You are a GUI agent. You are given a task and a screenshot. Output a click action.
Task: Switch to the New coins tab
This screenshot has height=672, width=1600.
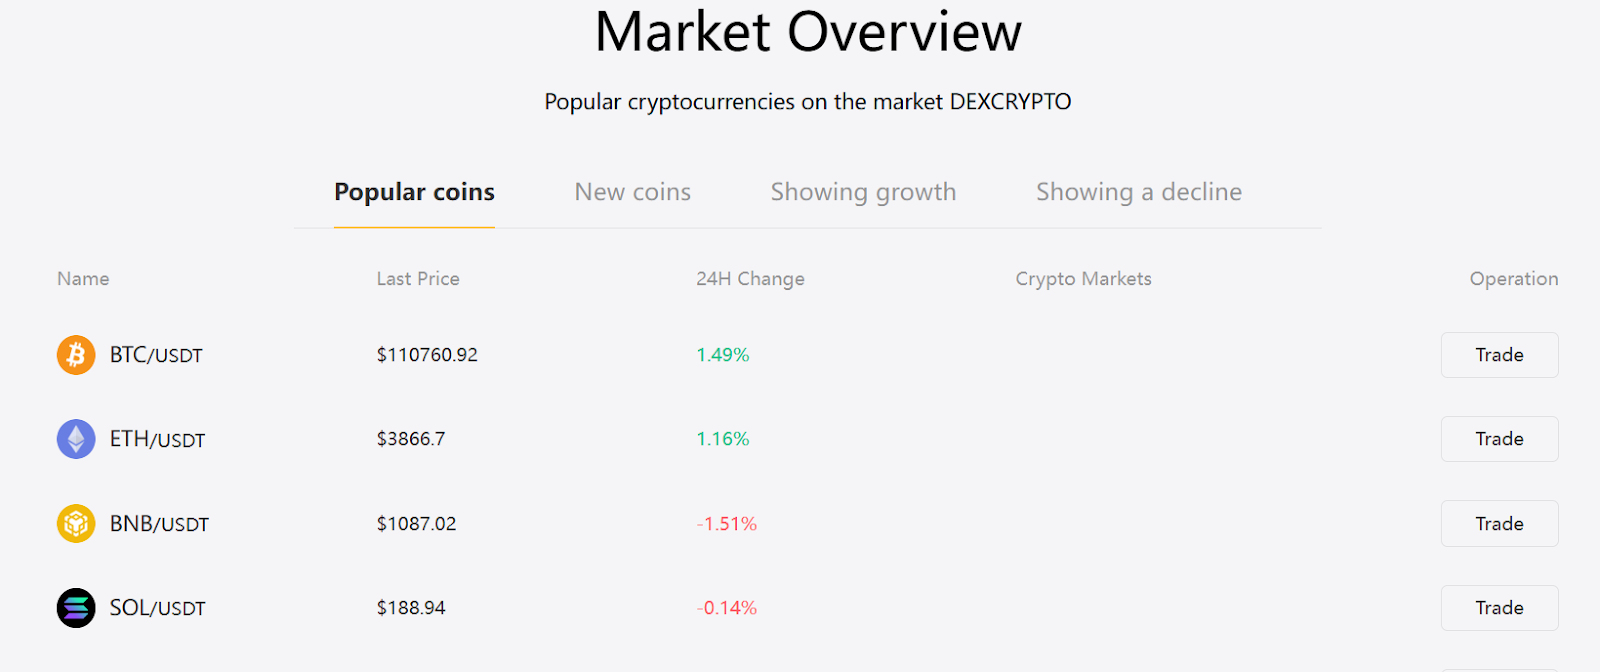point(632,191)
